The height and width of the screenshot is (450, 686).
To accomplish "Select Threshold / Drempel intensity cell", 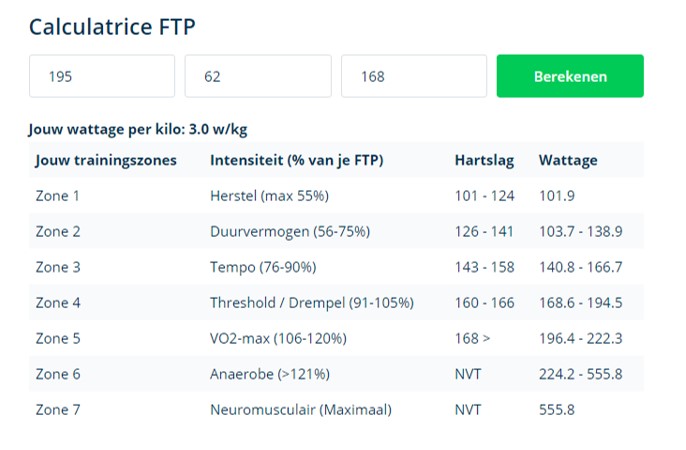I will coord(311,303).
